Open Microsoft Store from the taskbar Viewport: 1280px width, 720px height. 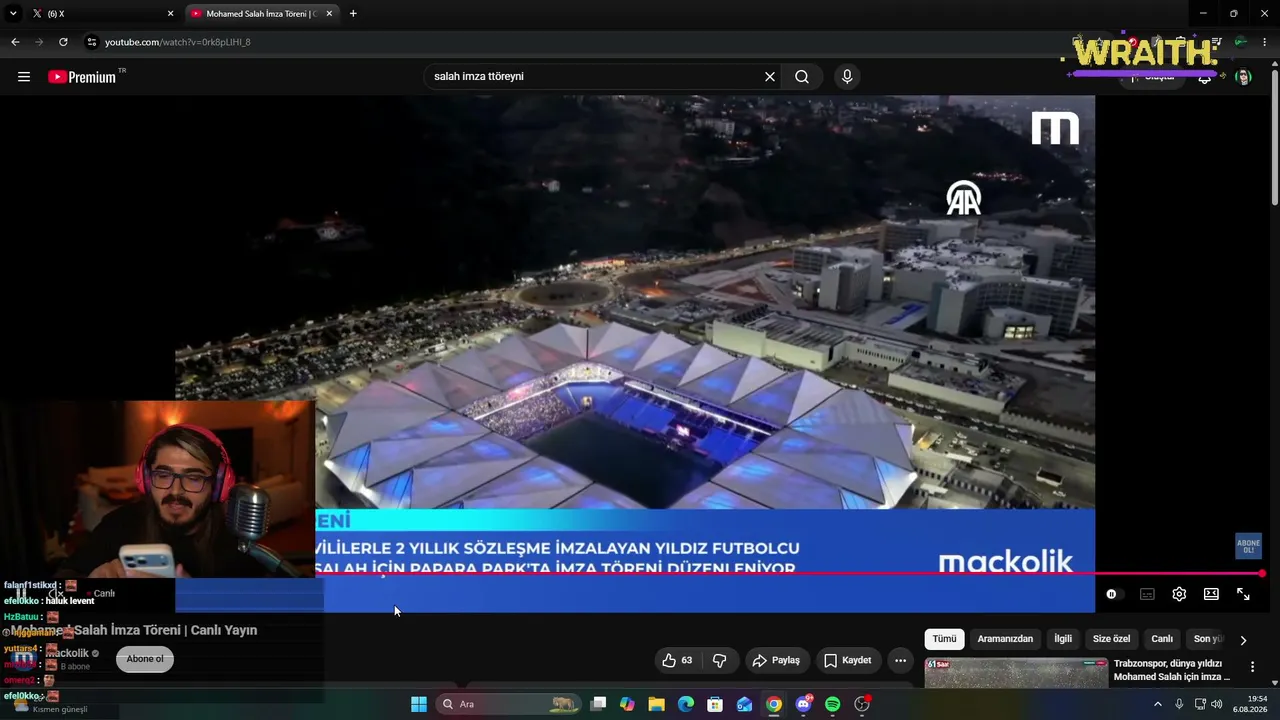click(x=715, y=704)
